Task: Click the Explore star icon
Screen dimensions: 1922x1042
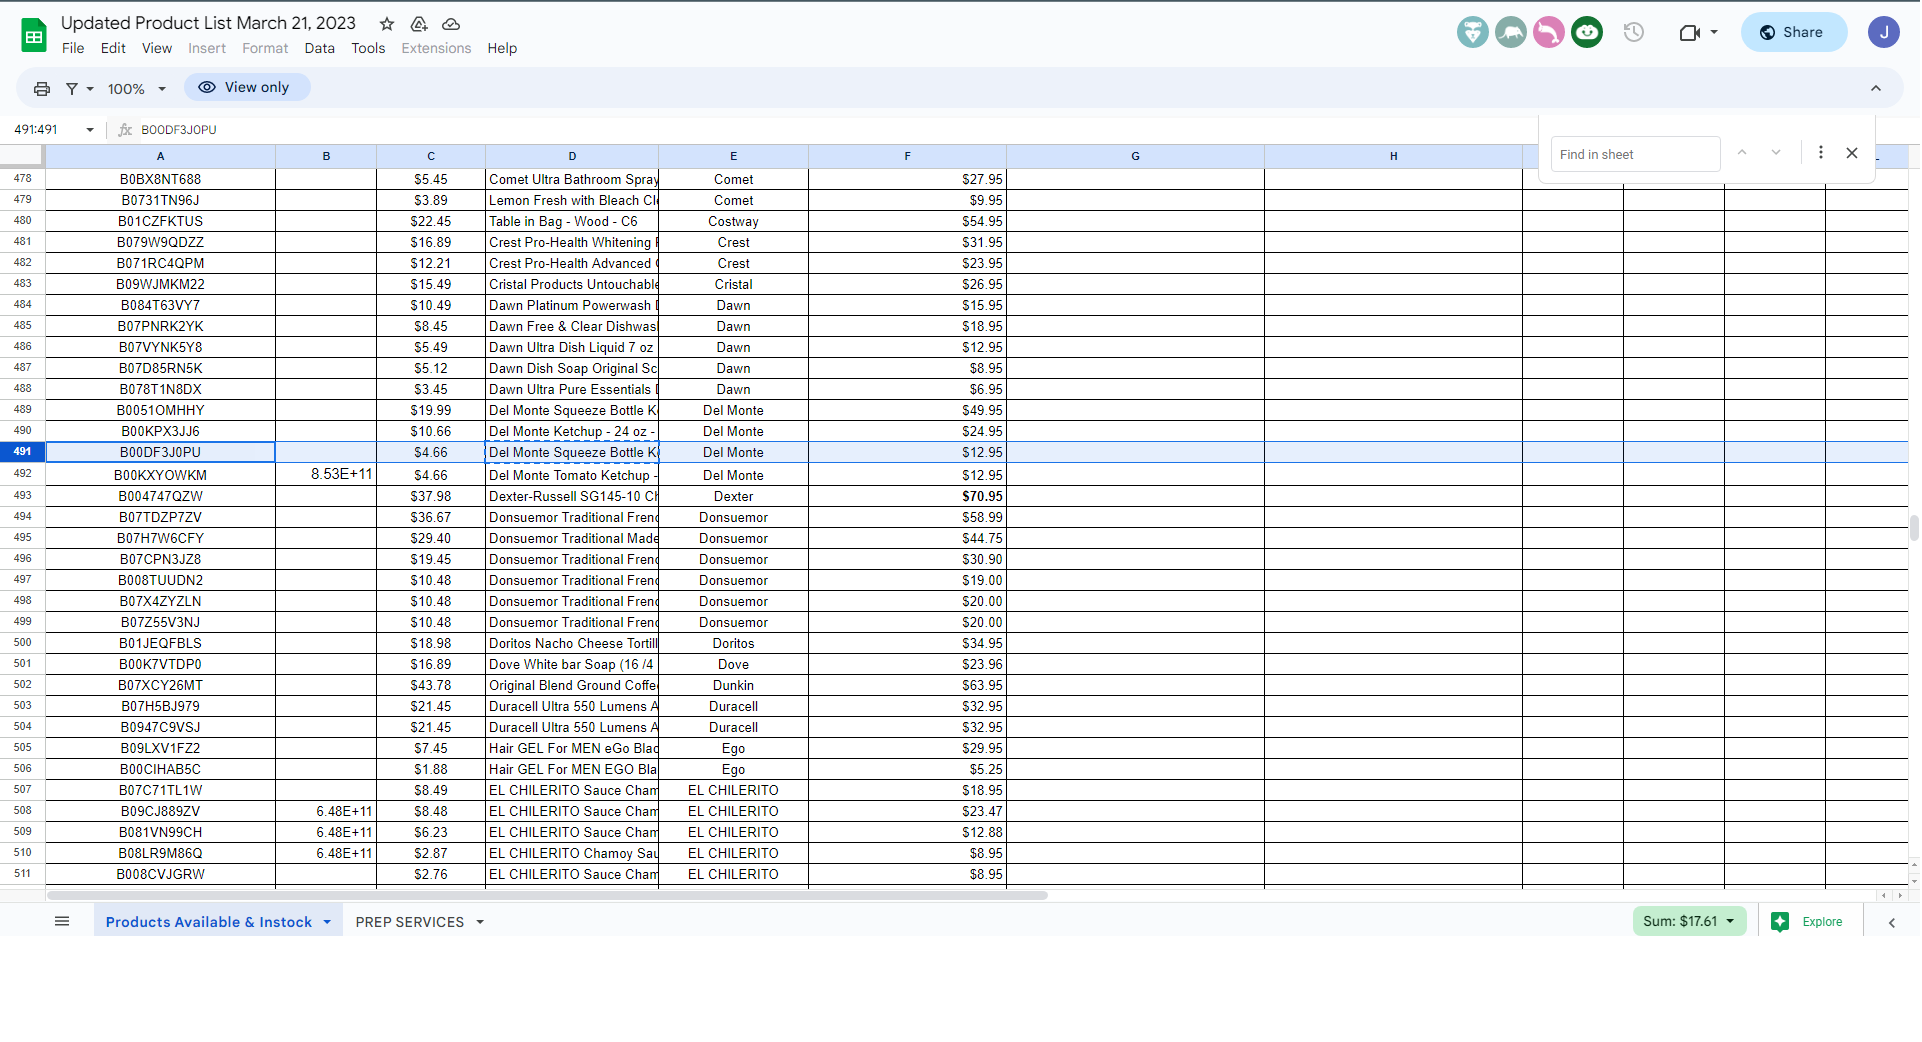Action: click(1780, 922)
